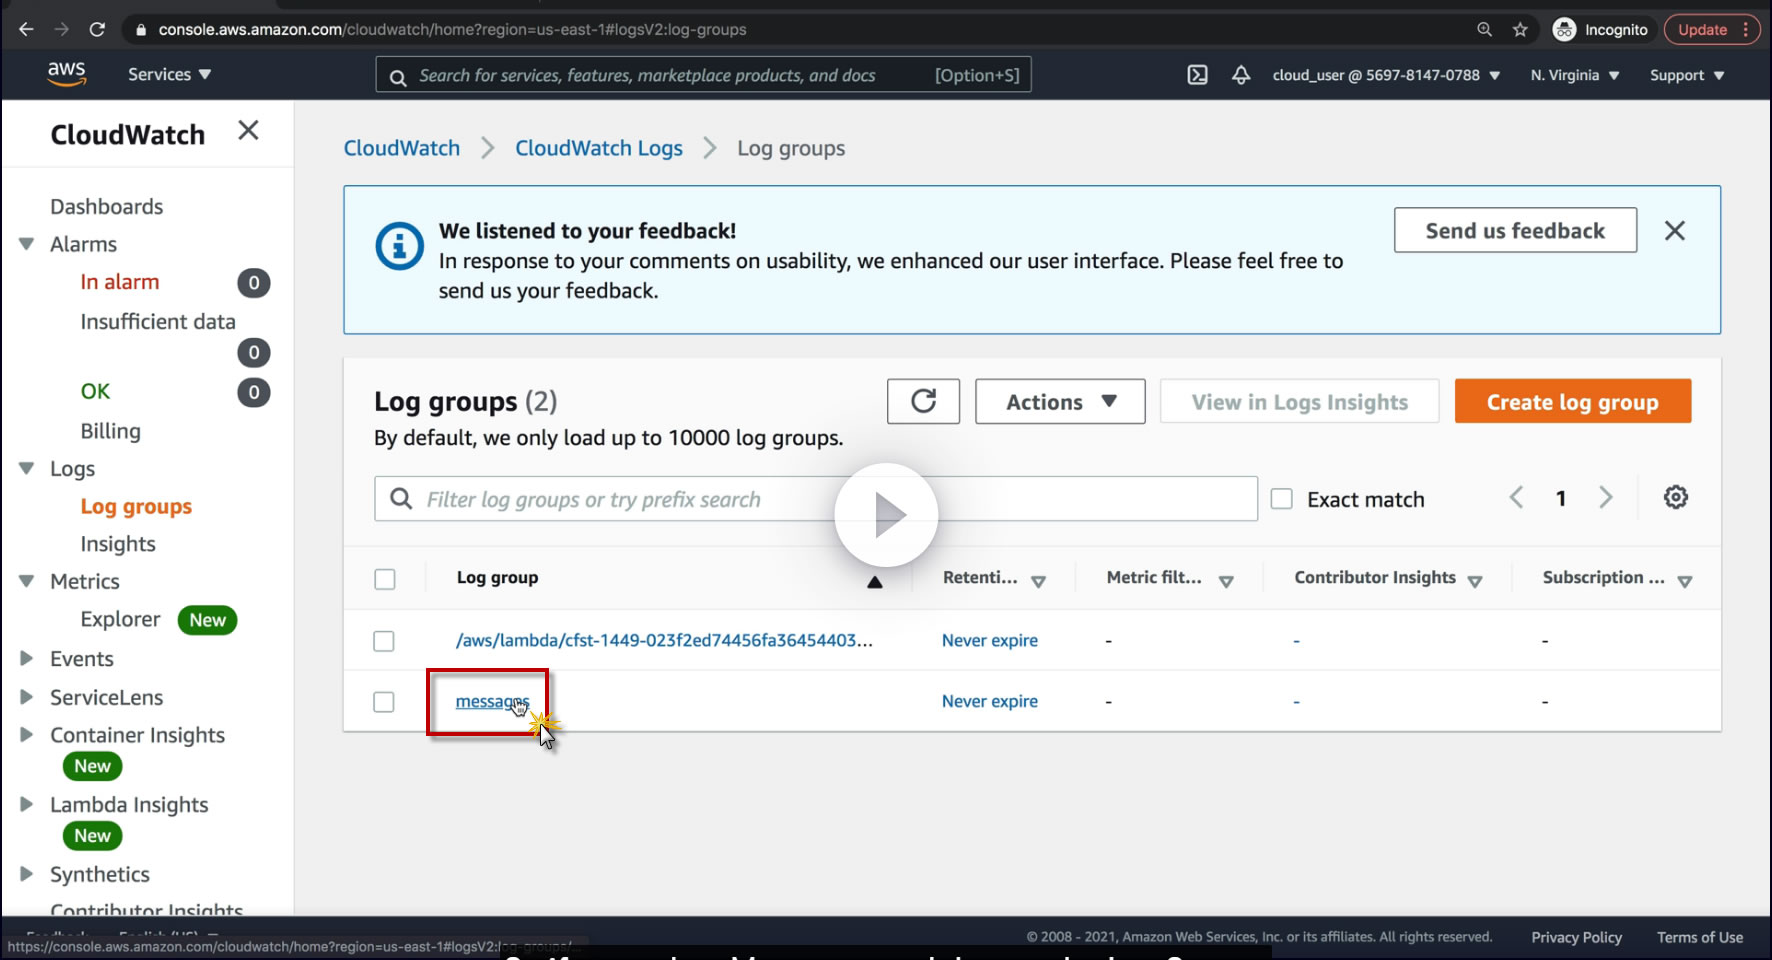Viewport: 1772px width, 960px height.
Task: Collapse the Metrics section
Action: tap(26, 581)
